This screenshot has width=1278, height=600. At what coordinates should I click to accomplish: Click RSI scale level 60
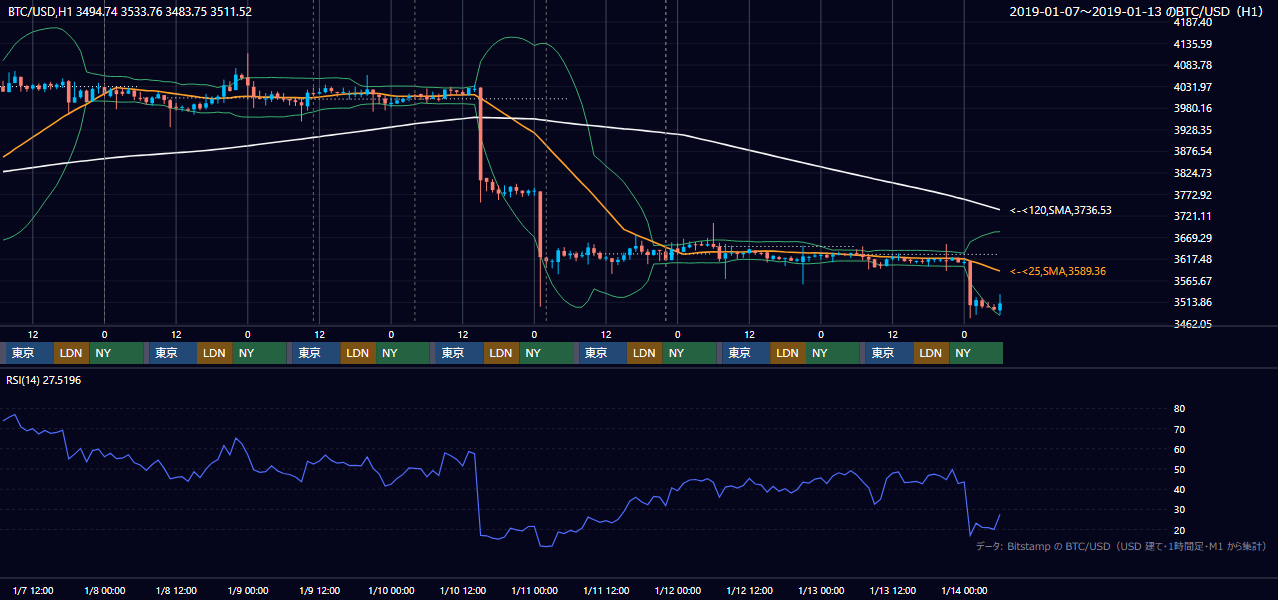click(x=1179, y=449)
